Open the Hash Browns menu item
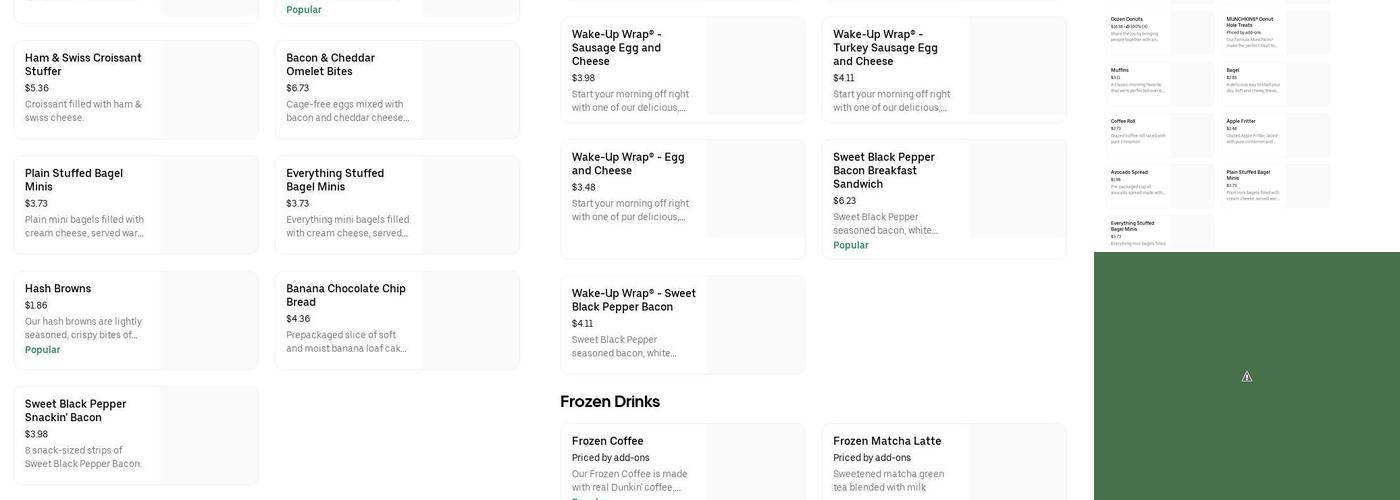Screen dimensions: 1400x500 click(x=58, y=289)
